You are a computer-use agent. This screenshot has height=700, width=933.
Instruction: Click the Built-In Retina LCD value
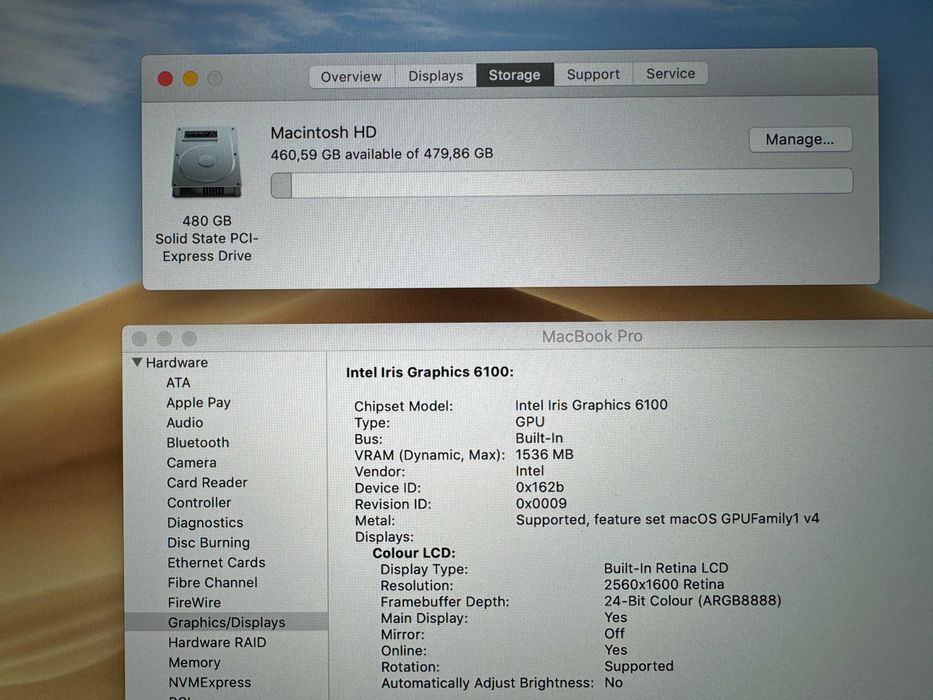click(666, 568)
